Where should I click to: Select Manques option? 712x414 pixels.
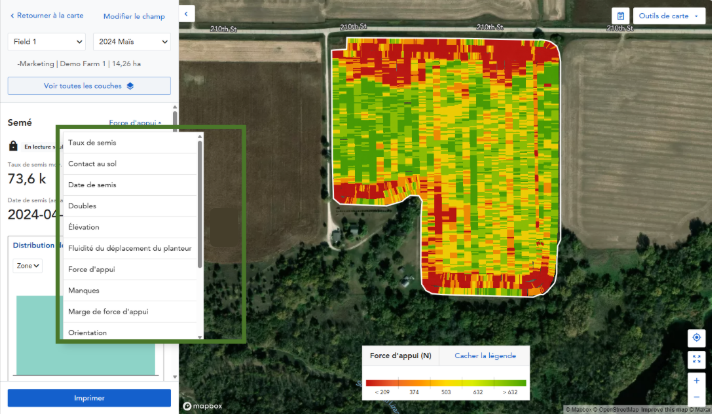coord(130,291)
